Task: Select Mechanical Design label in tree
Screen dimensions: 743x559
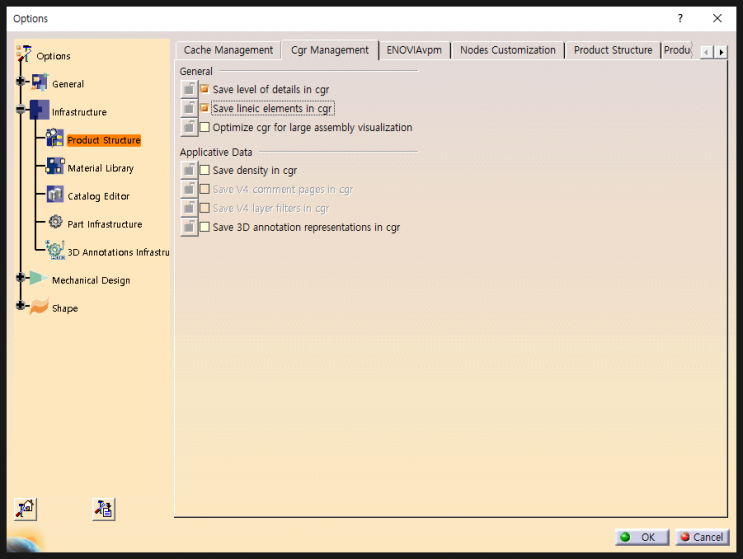Action: pos(91,280)
